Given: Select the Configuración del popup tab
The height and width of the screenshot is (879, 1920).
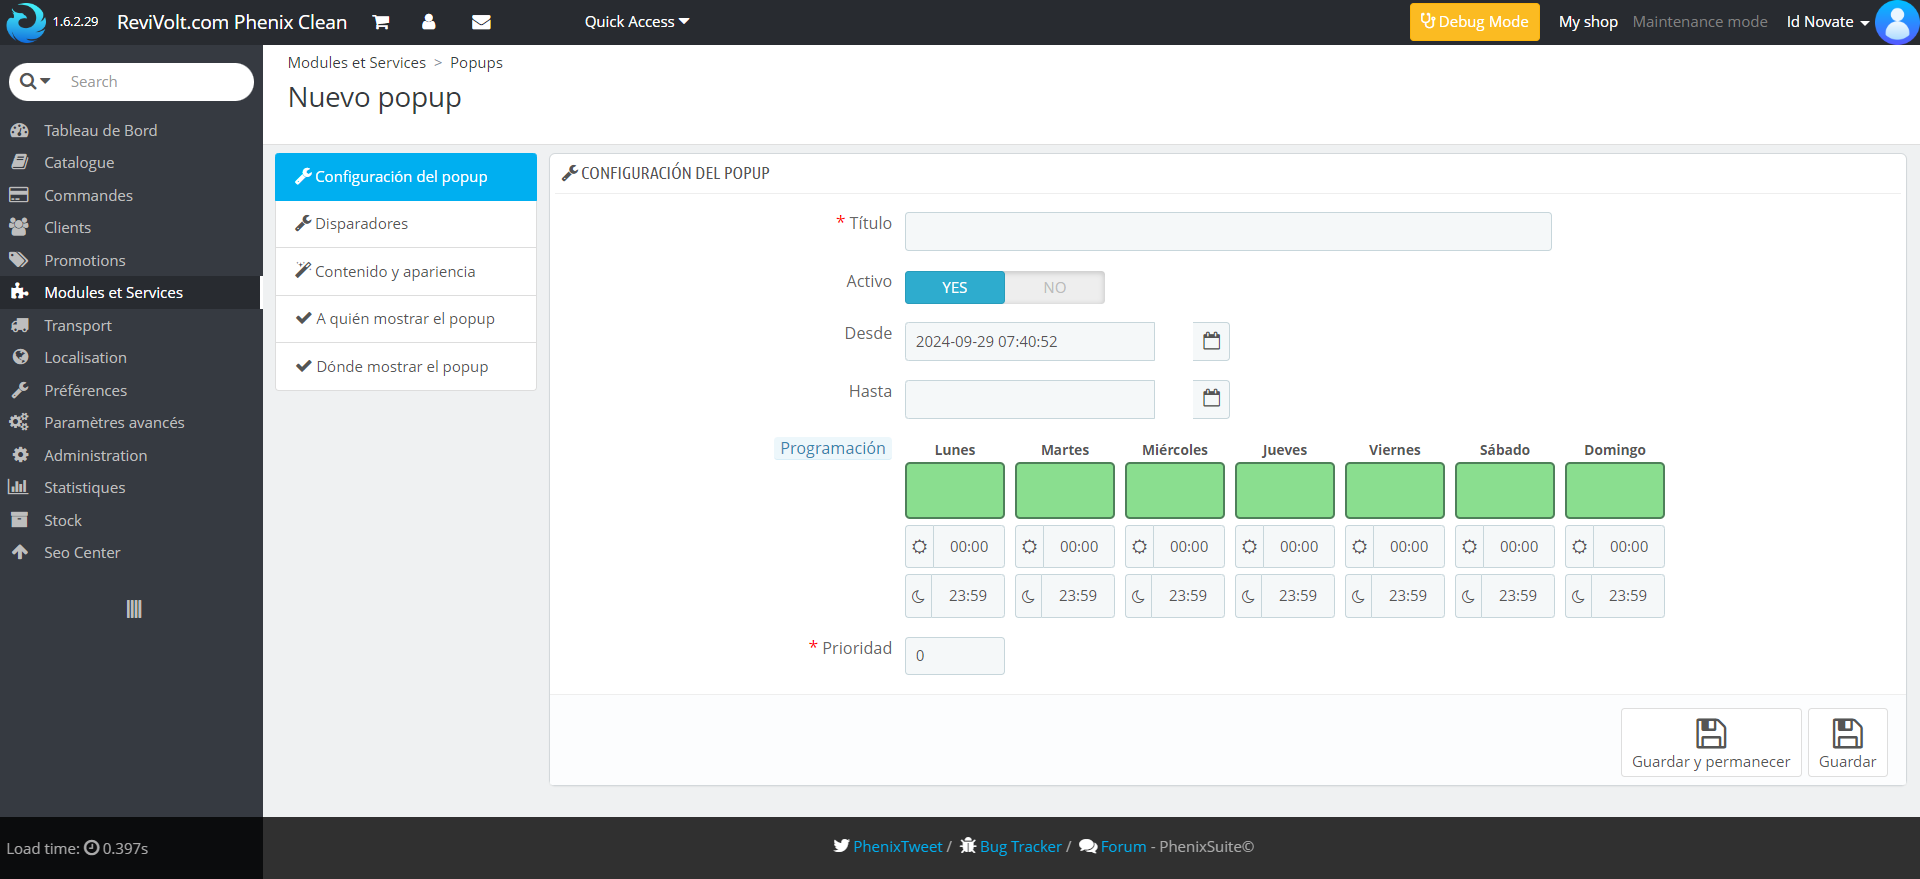Looking at the screenshot, I should coord(406,177).
